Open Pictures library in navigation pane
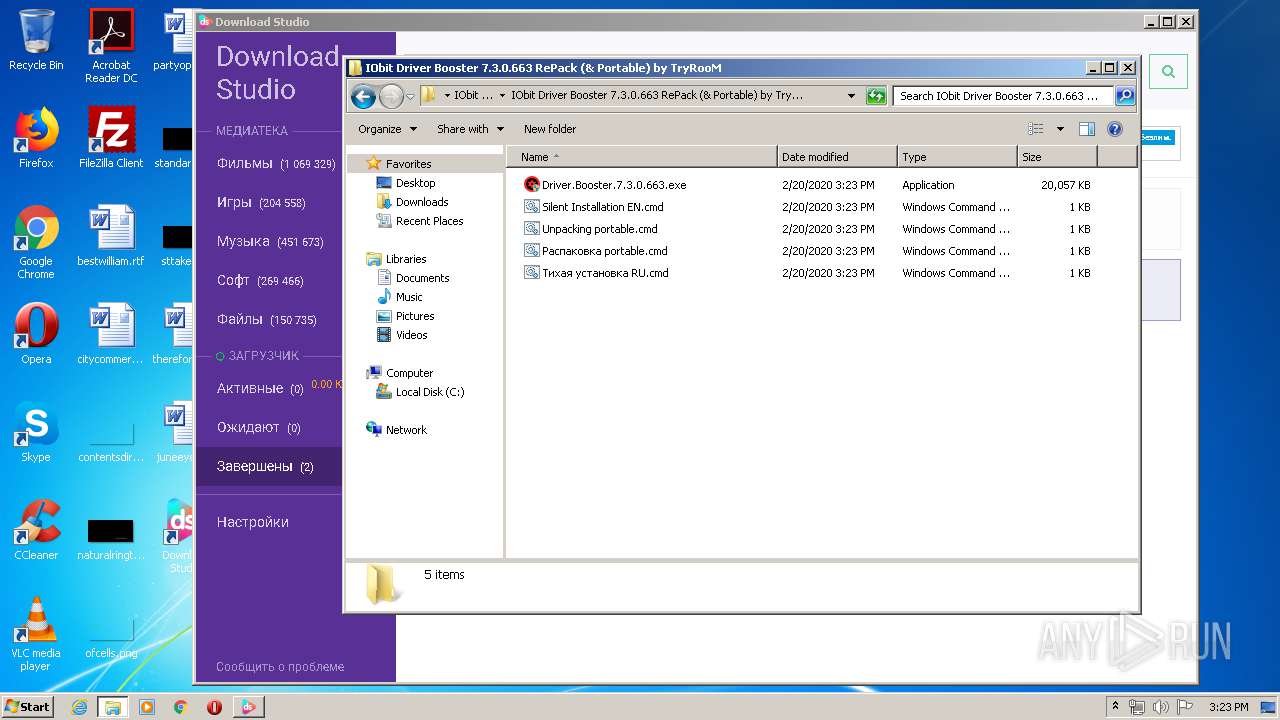The image size is (1280, 720). (415, 316)
